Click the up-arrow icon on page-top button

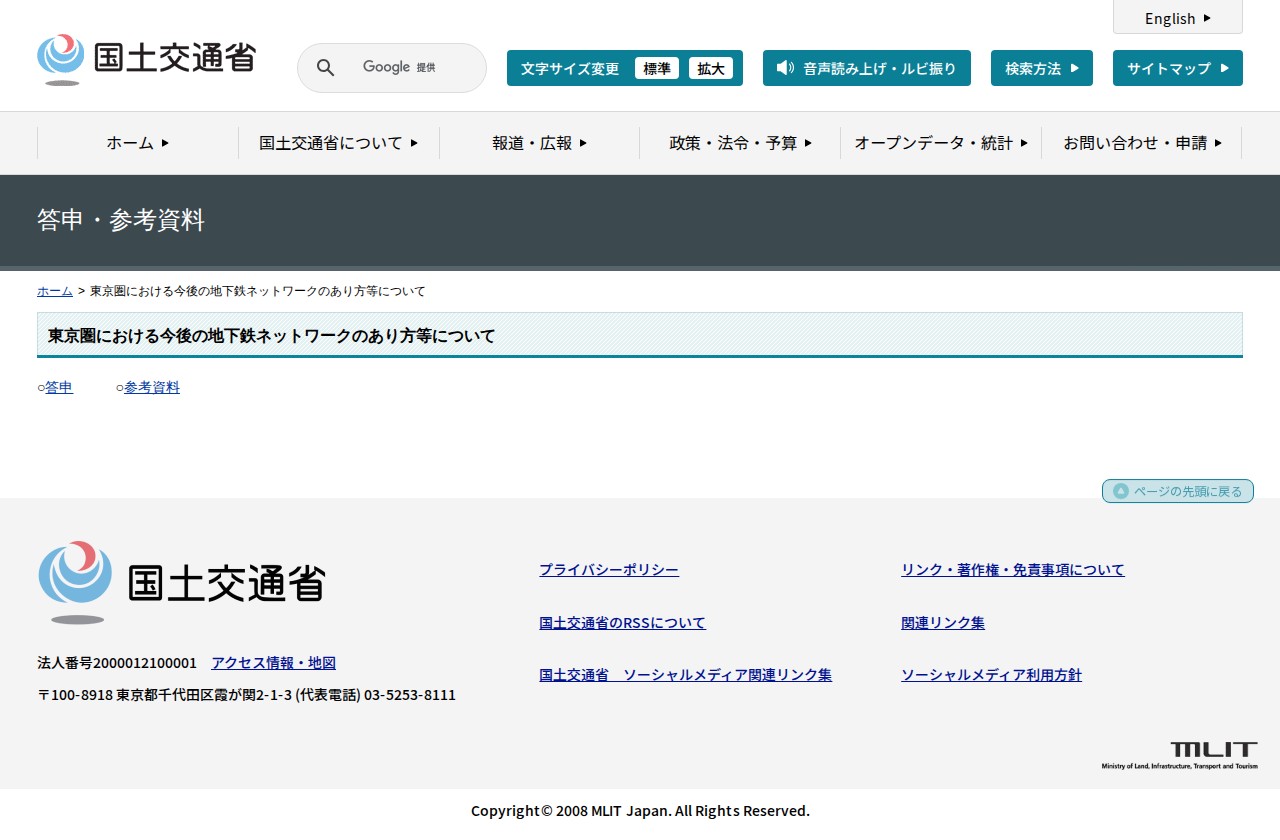click(1121, 491)
